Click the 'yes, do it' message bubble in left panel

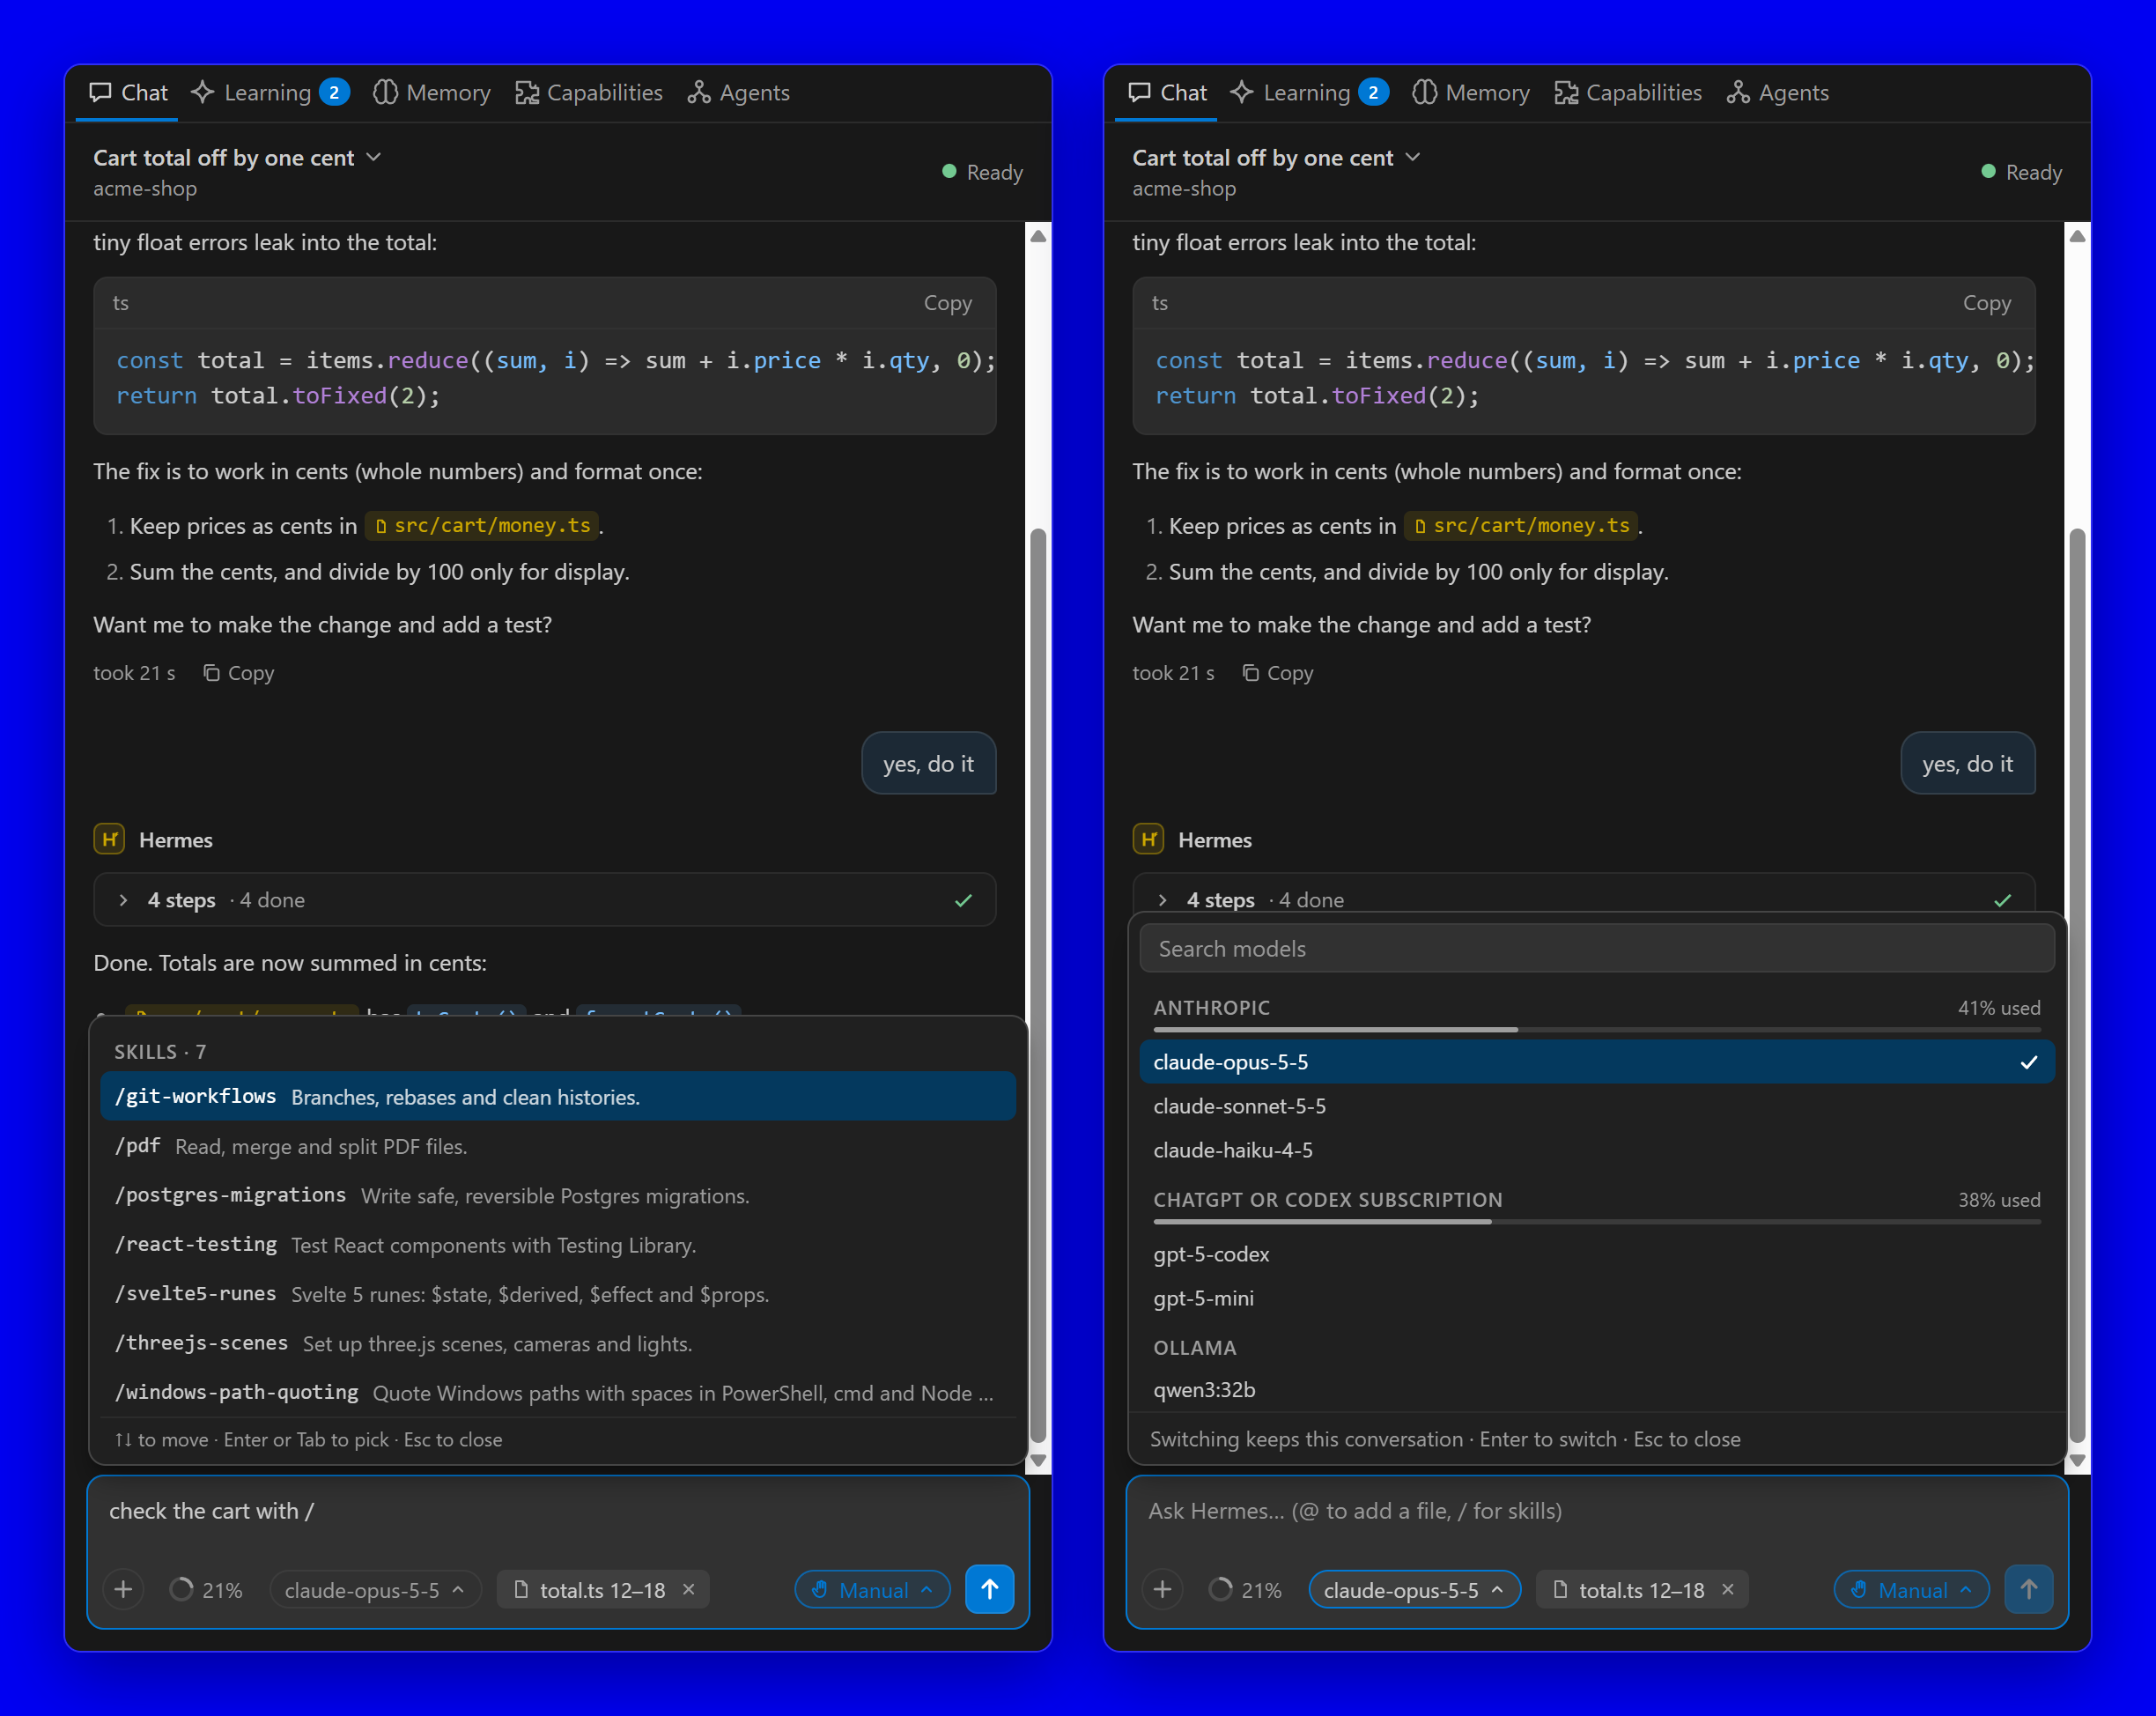(x=928, y=763)
